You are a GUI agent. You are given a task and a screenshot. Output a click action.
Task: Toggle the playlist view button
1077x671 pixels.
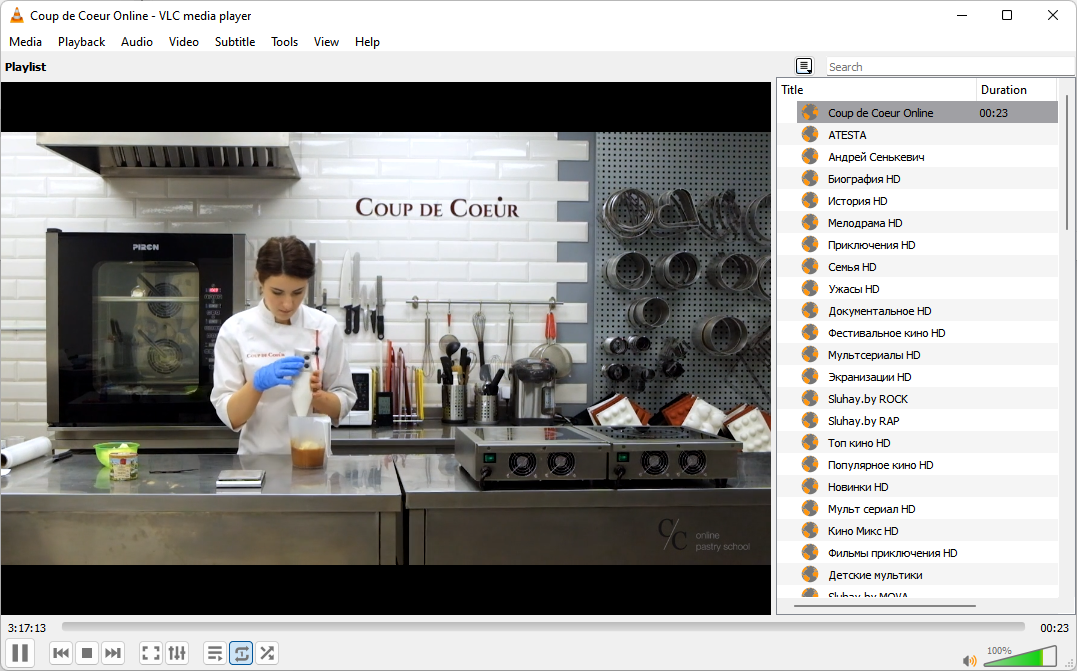pyautogui.click(x=215, y=652)
